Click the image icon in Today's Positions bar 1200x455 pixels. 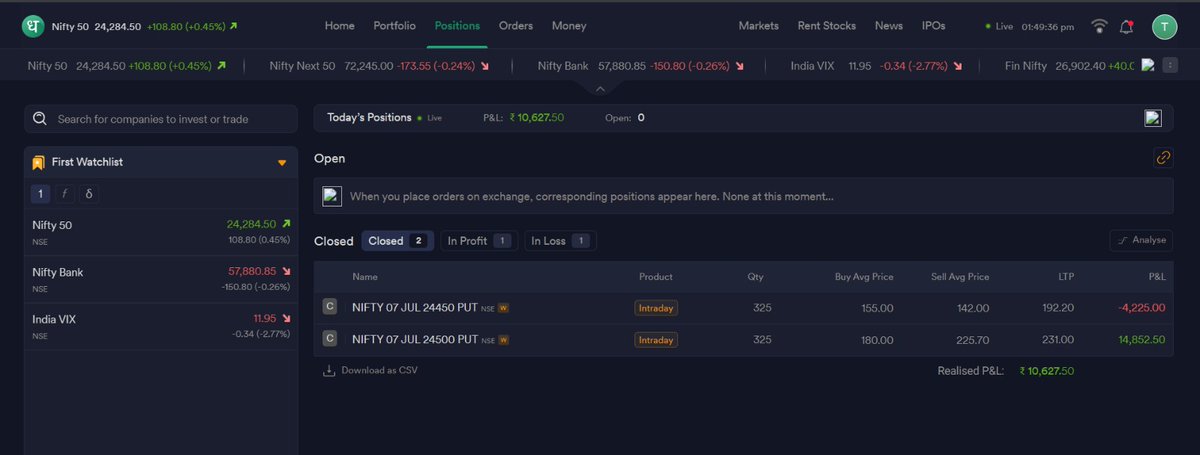point(1153,118)
